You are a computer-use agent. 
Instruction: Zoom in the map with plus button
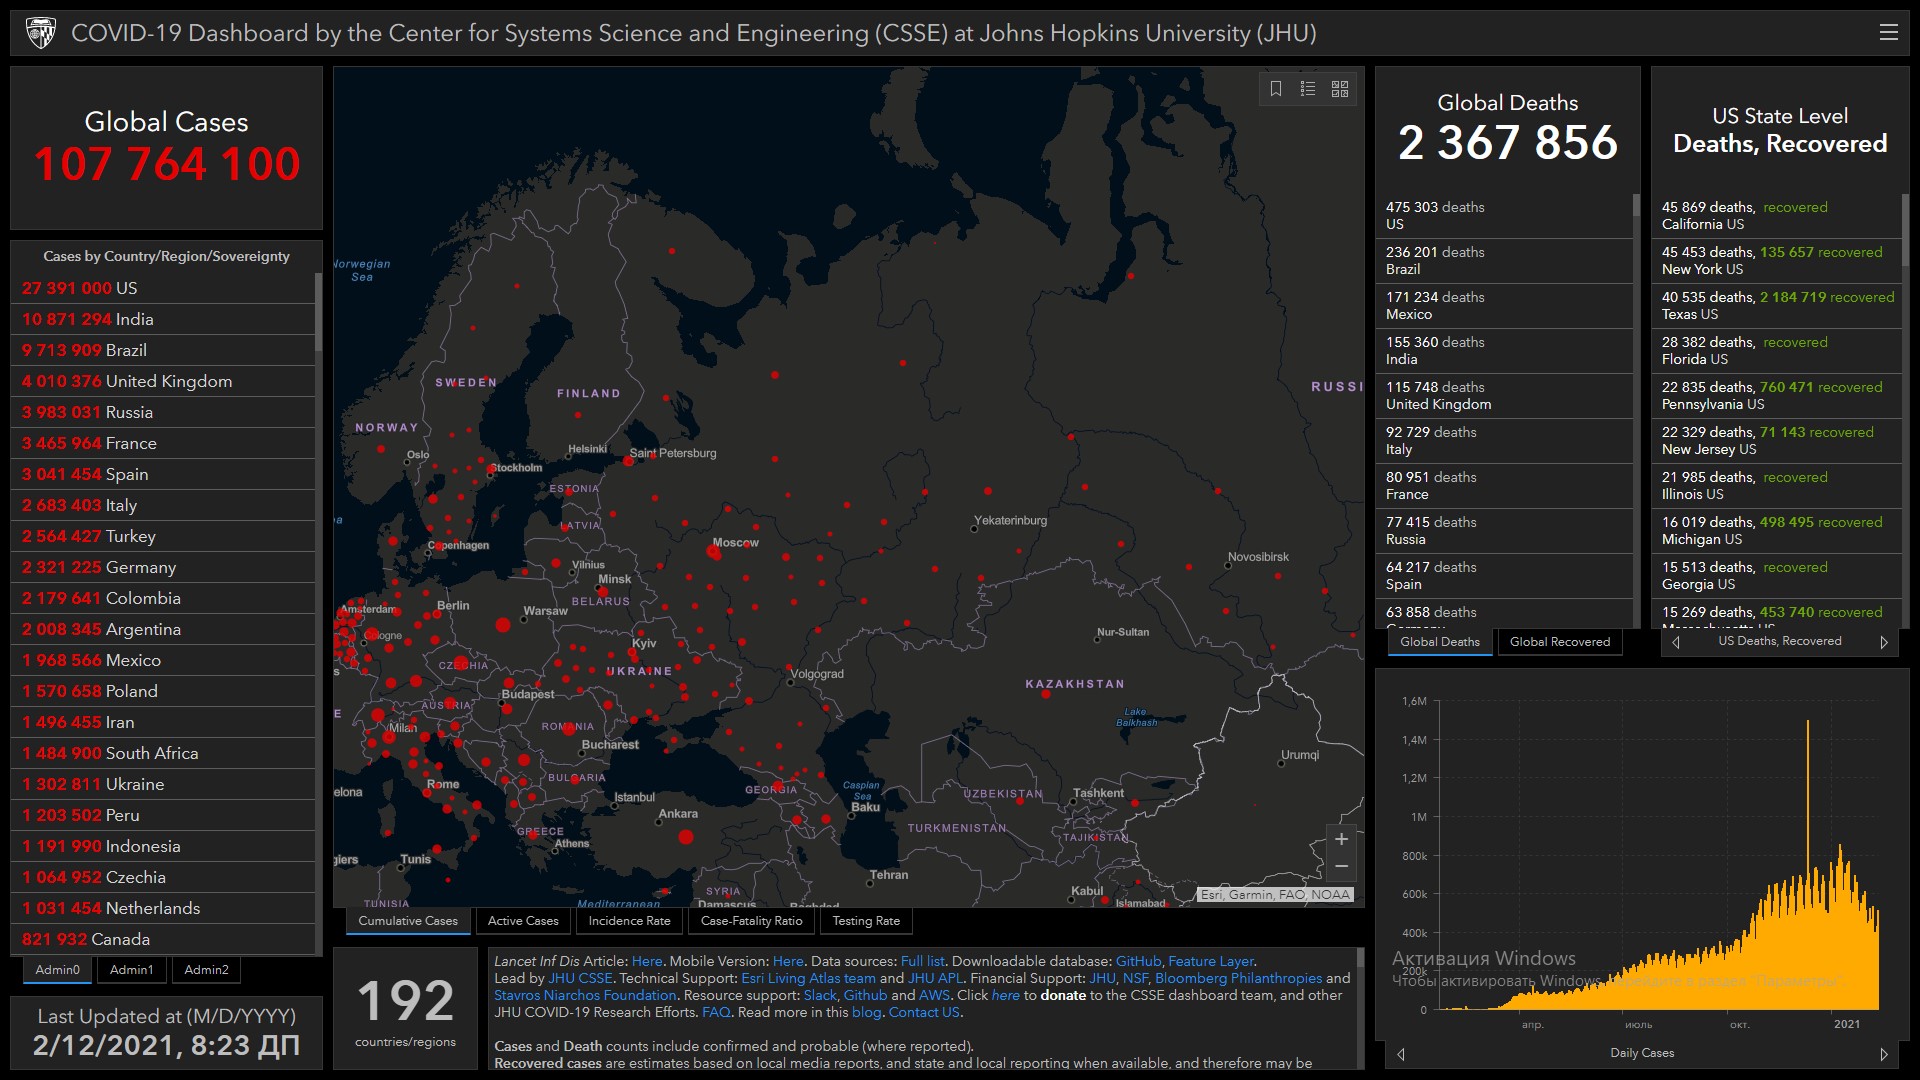click(1341, 839)
